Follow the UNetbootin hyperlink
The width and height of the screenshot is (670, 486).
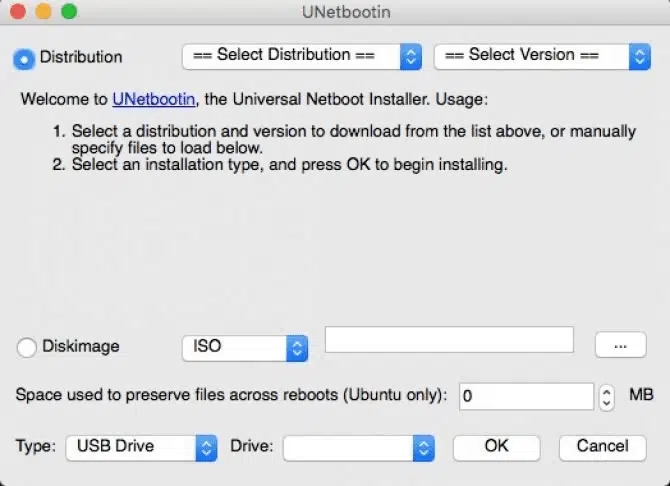coord(155,100)
